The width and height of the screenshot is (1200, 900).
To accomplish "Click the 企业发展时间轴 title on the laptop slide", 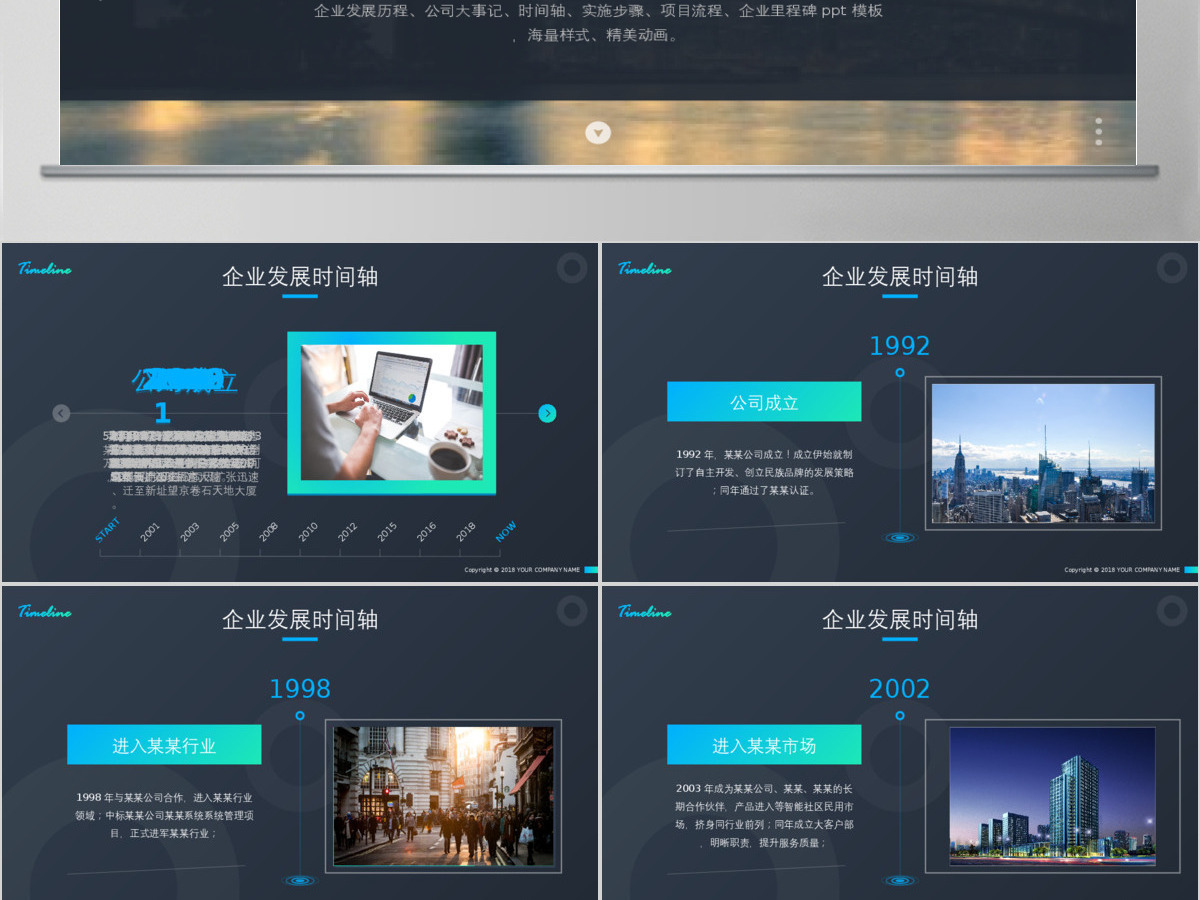I will pyautogui.click(x=300, y=277).
